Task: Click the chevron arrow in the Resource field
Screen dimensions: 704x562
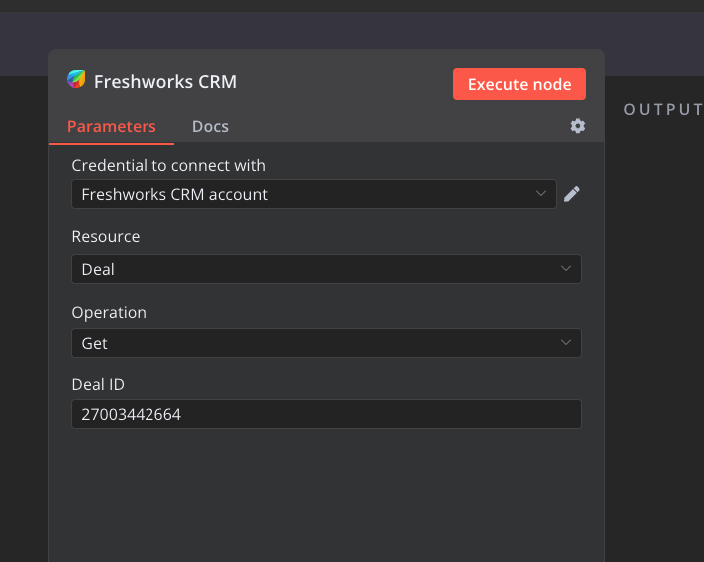Action: pos(566,268)
